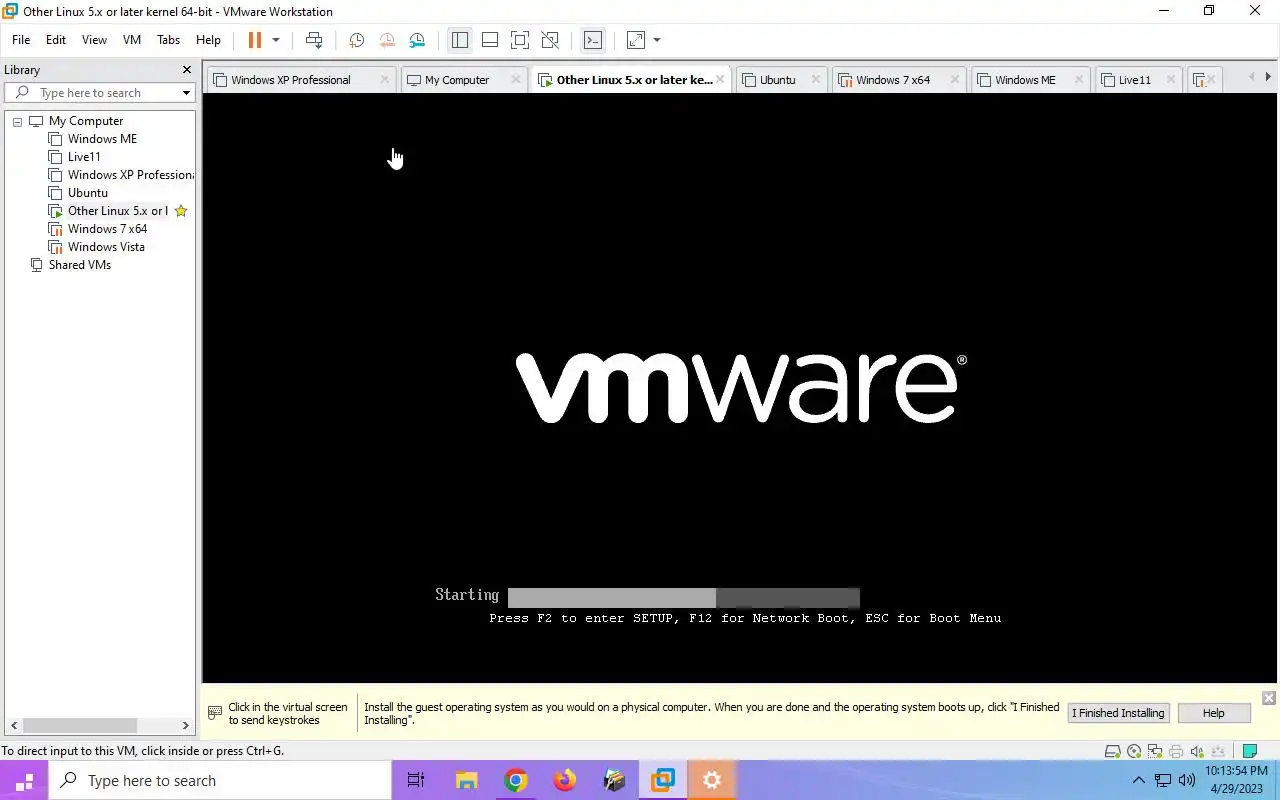Close the Windows XP Professional tab

[x=385, y=80]
